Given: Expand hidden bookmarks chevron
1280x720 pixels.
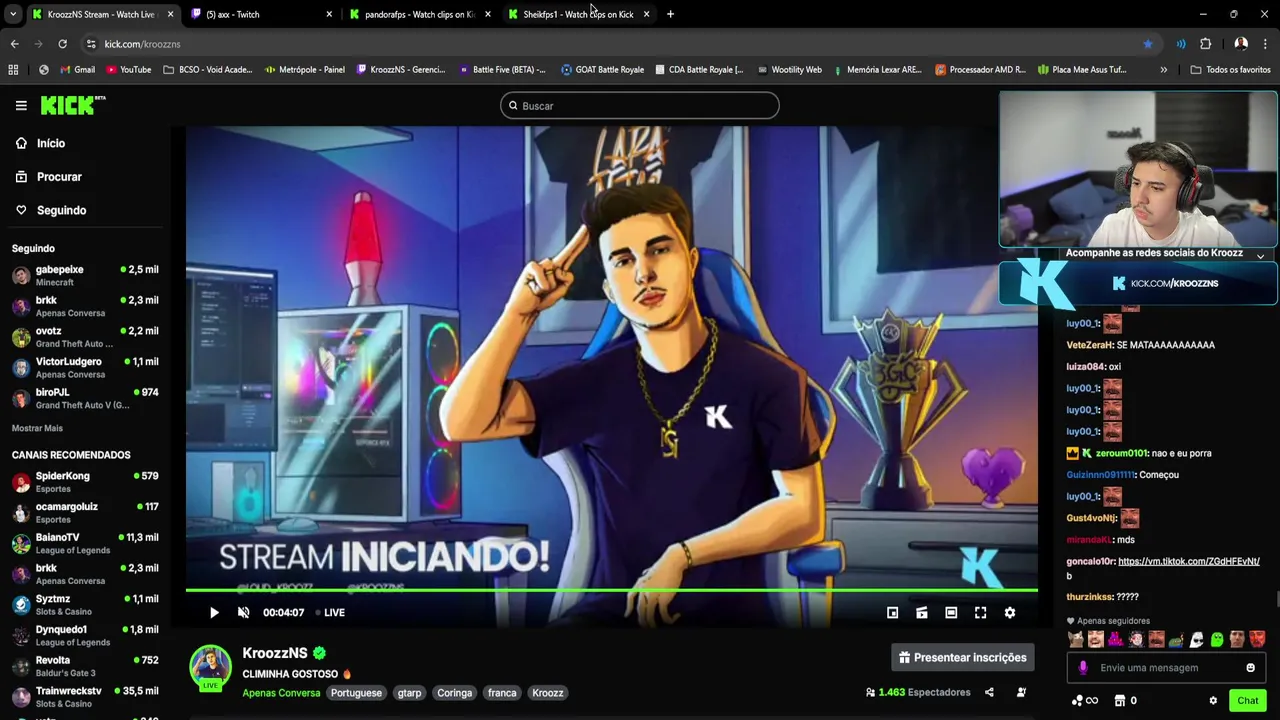Looking at the screenshot, I should 1163,70.
